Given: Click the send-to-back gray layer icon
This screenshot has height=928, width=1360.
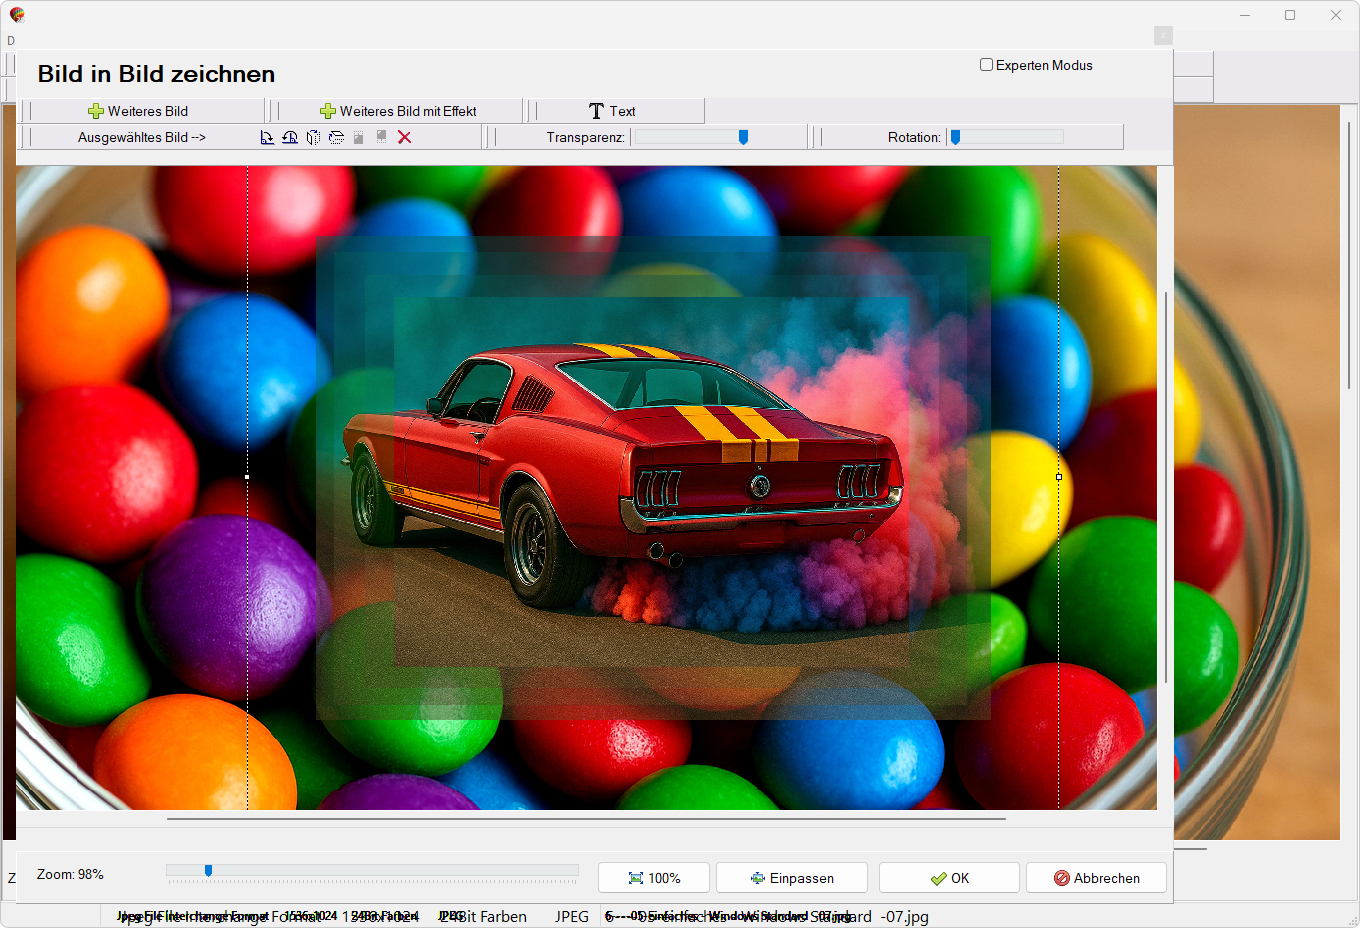Looking at the screenshot, I should 381,137.
